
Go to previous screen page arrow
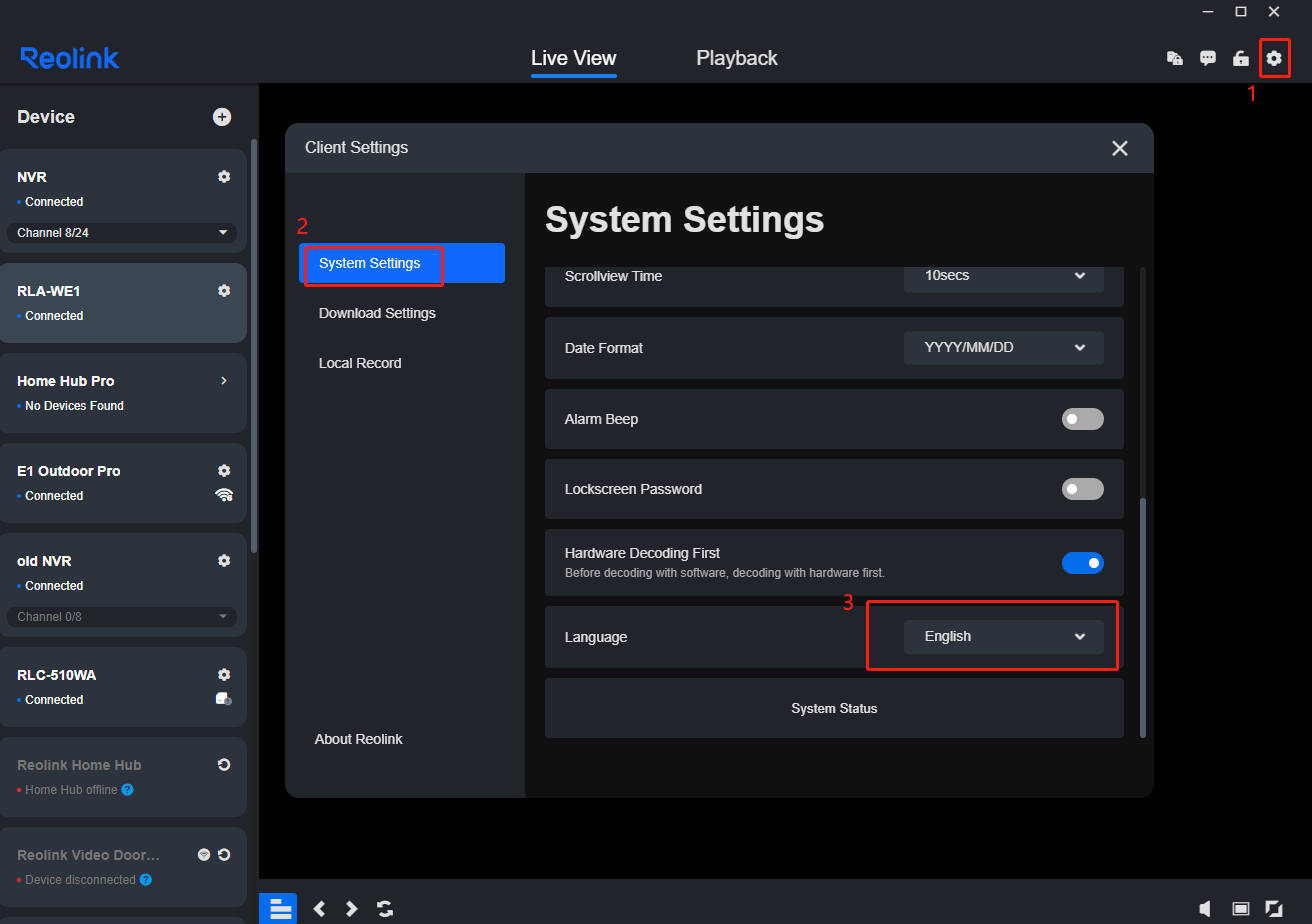[x=319, y=908]
